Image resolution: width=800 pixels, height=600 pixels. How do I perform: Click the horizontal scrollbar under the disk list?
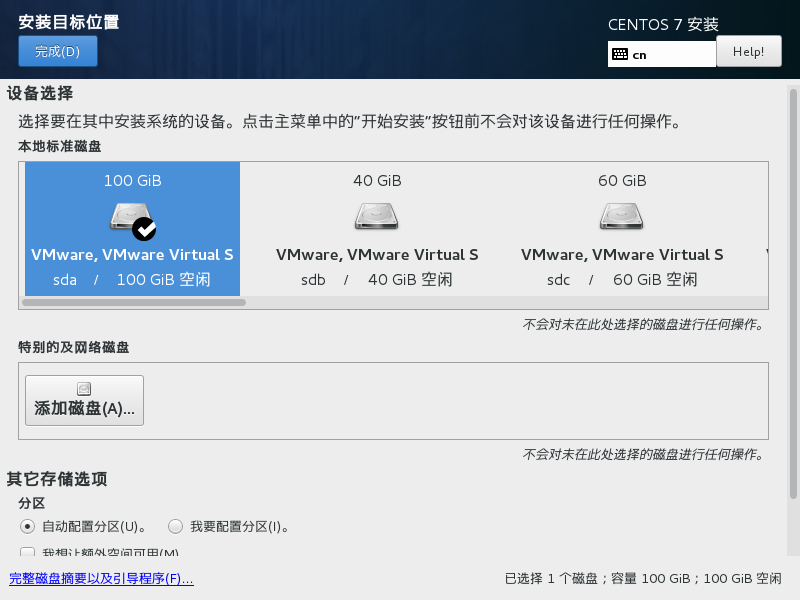(134, 303)
